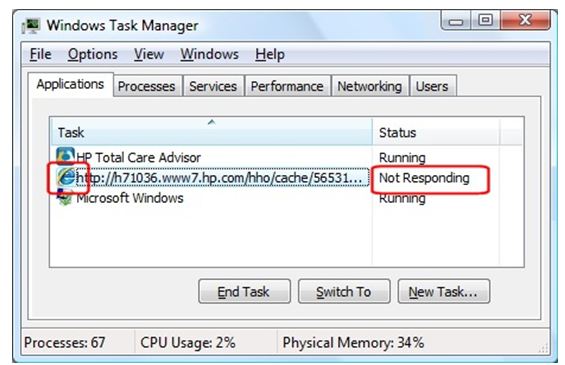Switch to the Processes tab
The image size is (565, 365).
click(x=146, y=86)
